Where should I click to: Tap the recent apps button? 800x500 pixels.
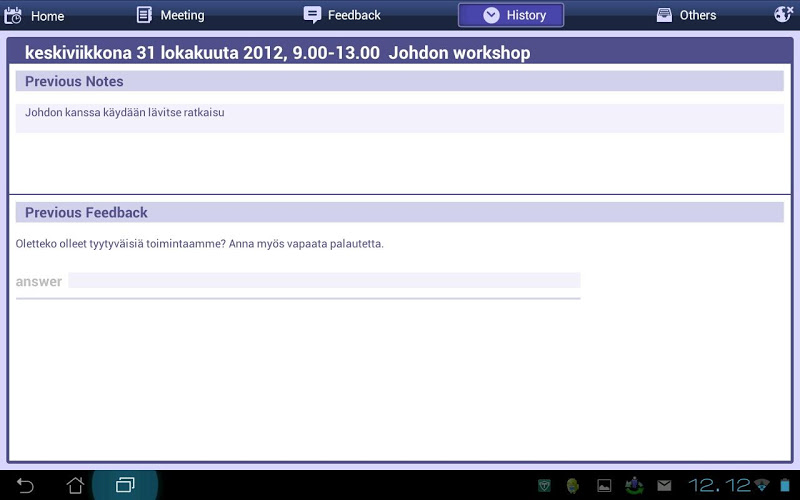pos(125,485)
